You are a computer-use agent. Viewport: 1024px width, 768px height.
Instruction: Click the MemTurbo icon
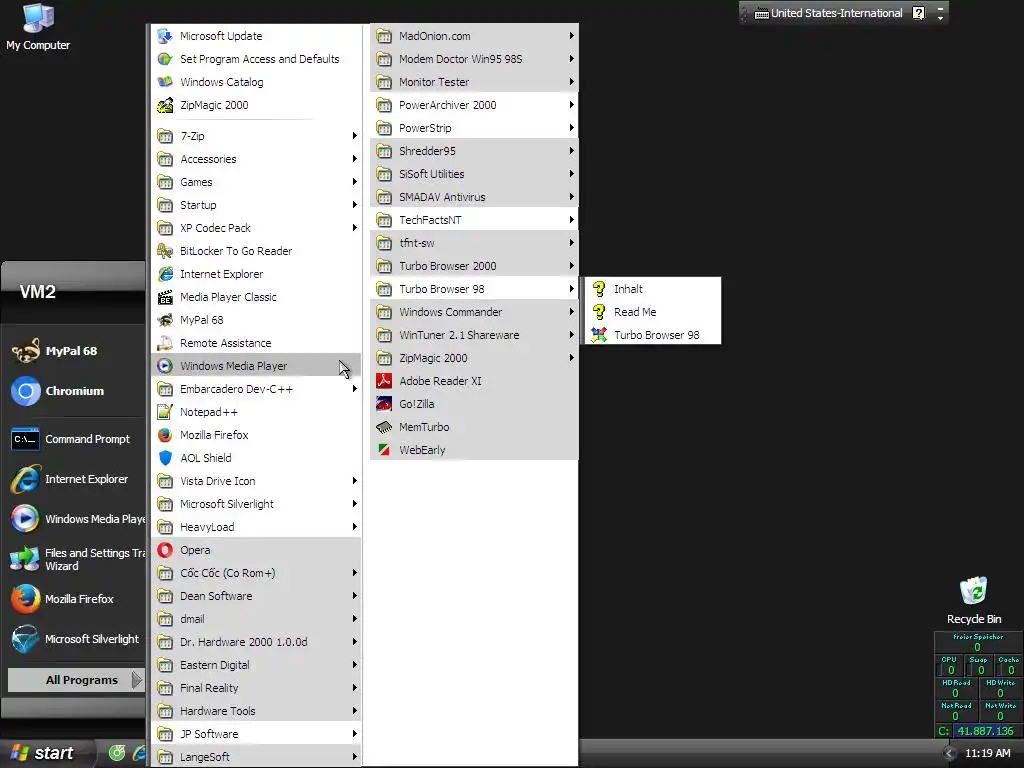point(384,427)
